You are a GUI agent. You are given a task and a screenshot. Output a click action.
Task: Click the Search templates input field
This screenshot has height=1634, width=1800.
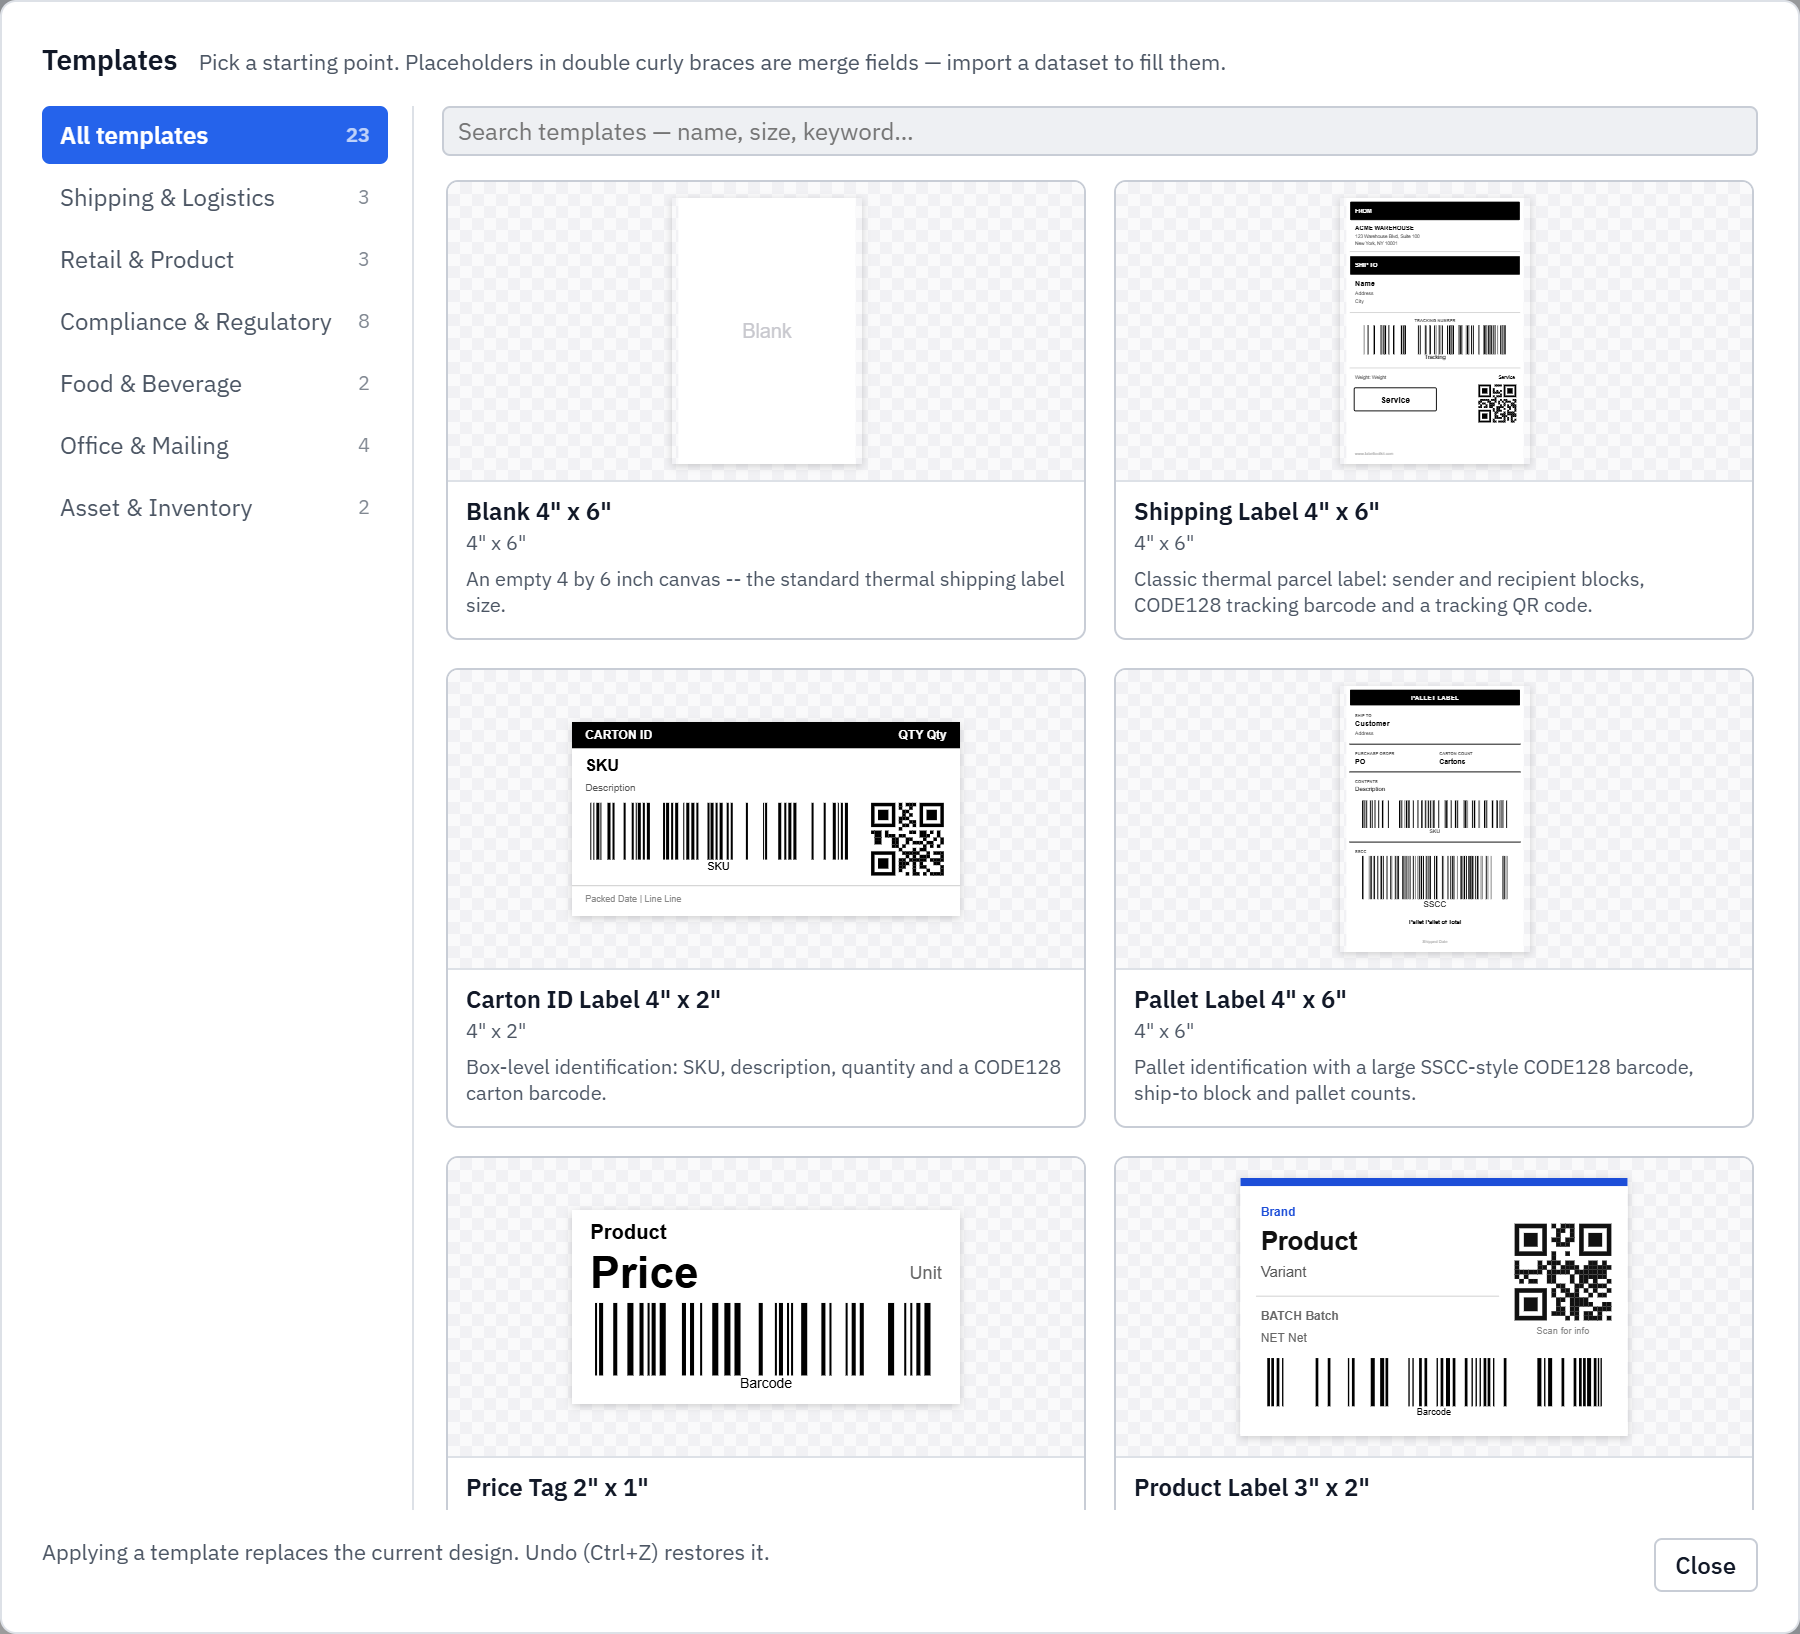(x=1099, y=132)
